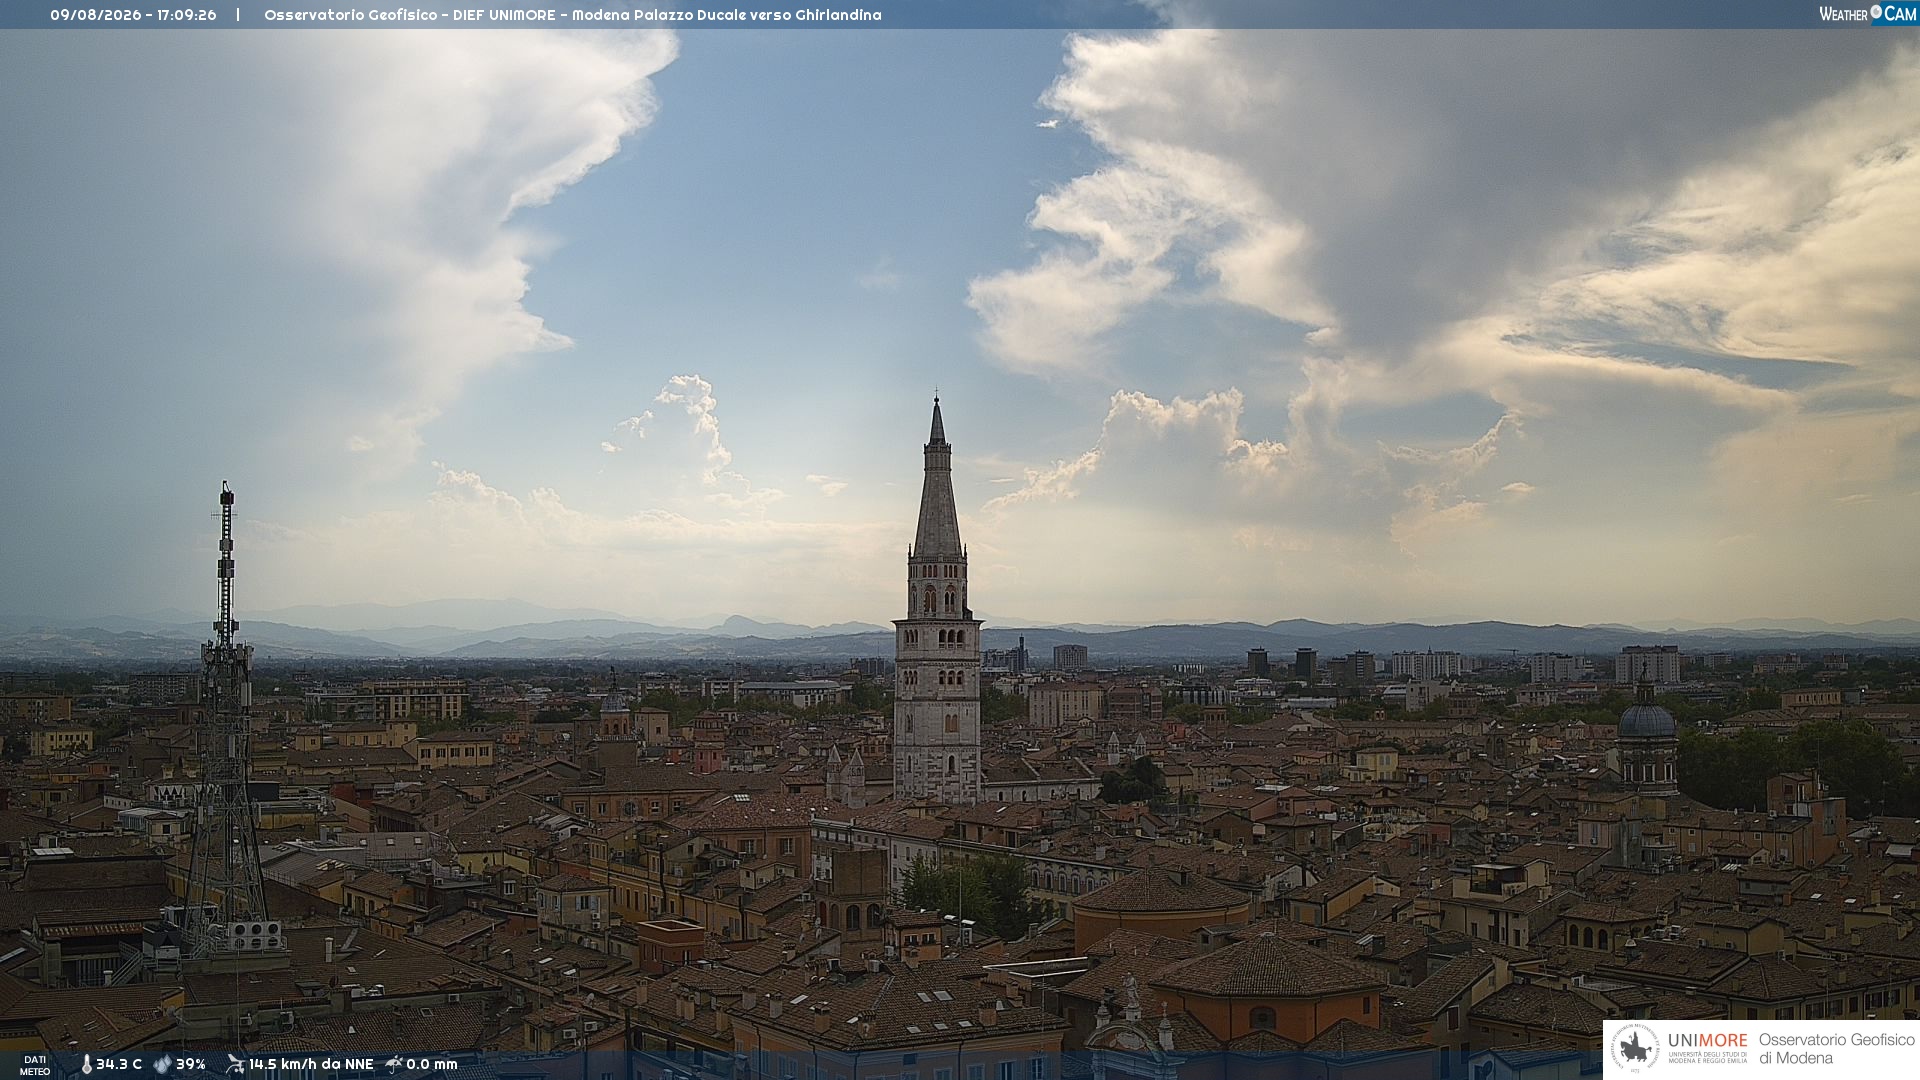This screenshot has width=1920, height=1080.
Task: Click 'Osservatorio Geofisico di Modena' text
Action: click(1836, 1049)
